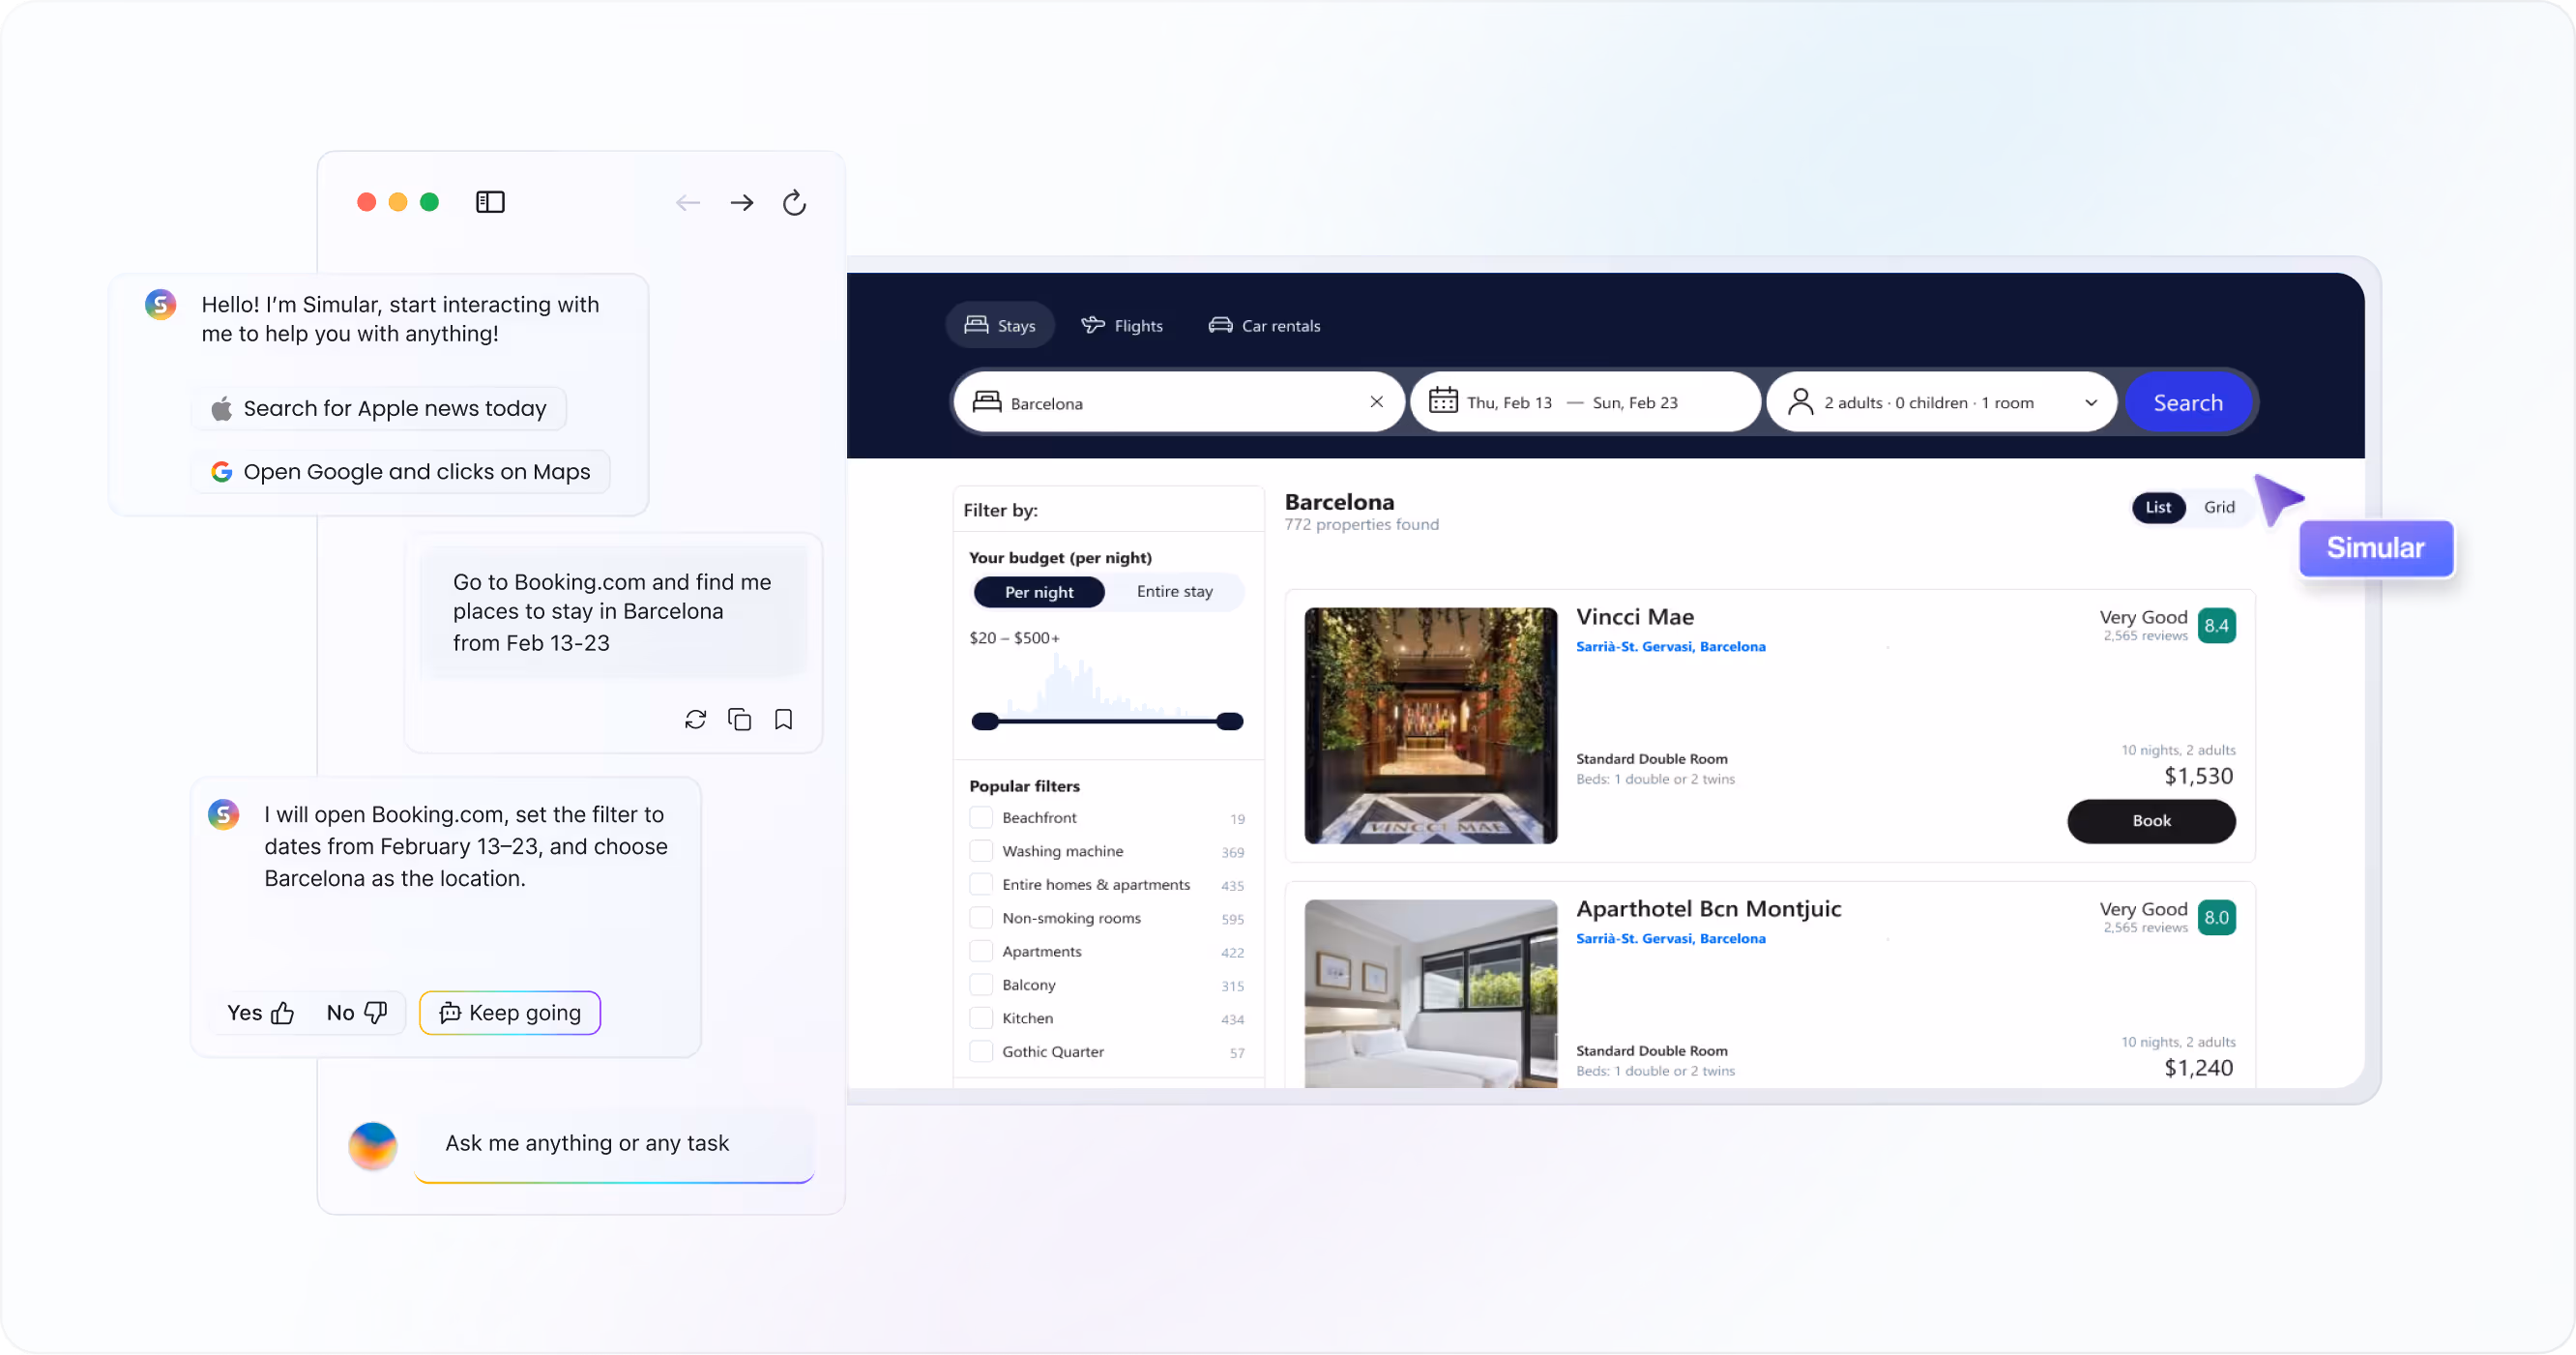Open the adults and rooms selector dropdown
The height and width of the screenshot is (1355, 2576).
[2091, 402]
